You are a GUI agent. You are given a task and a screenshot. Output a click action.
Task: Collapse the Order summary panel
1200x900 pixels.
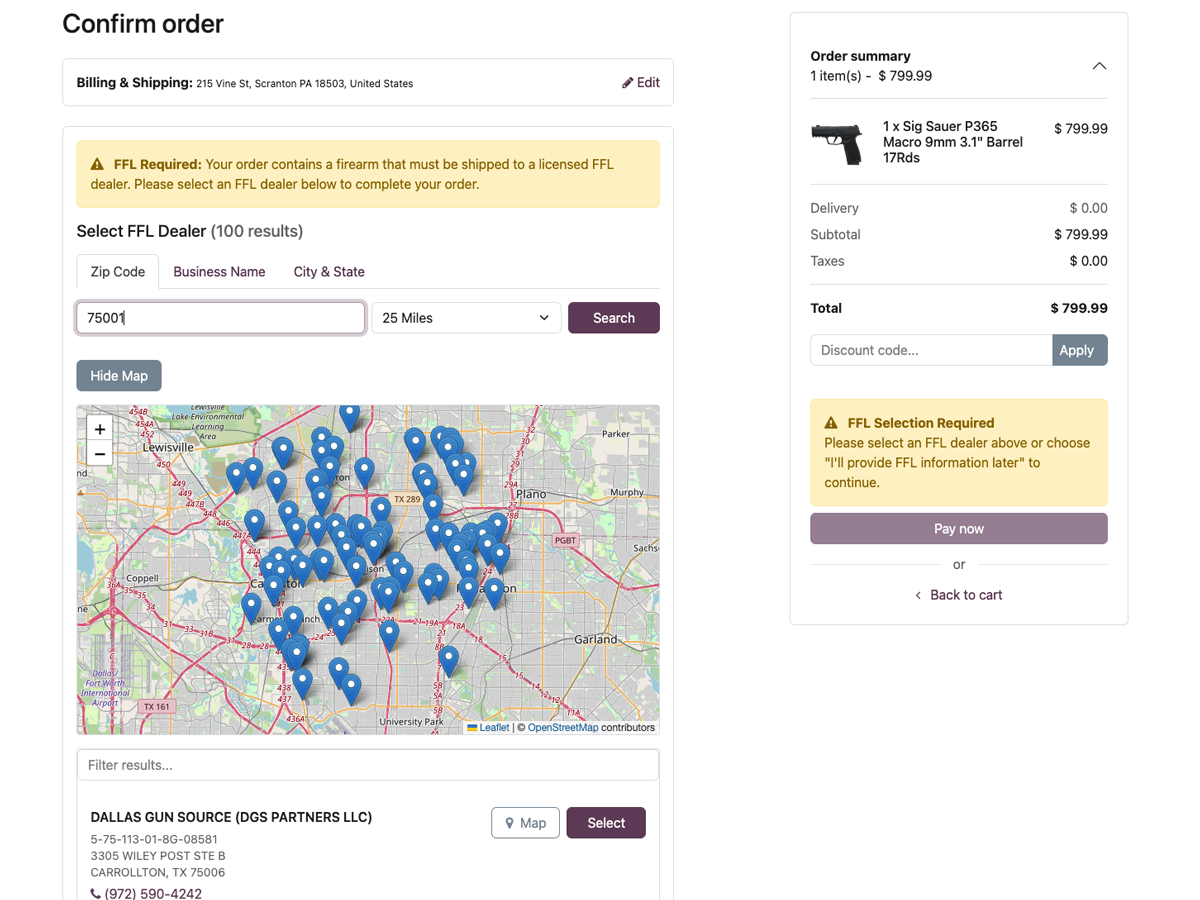1099,65
